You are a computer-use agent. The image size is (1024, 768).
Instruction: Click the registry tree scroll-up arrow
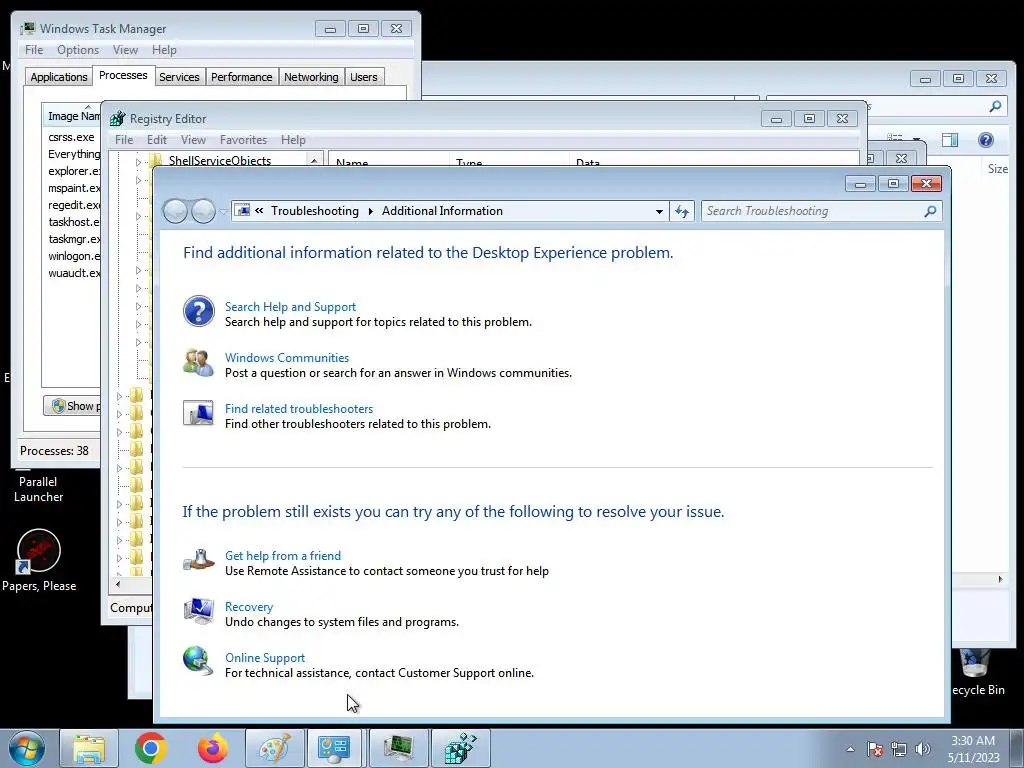(x=314, y=160)
